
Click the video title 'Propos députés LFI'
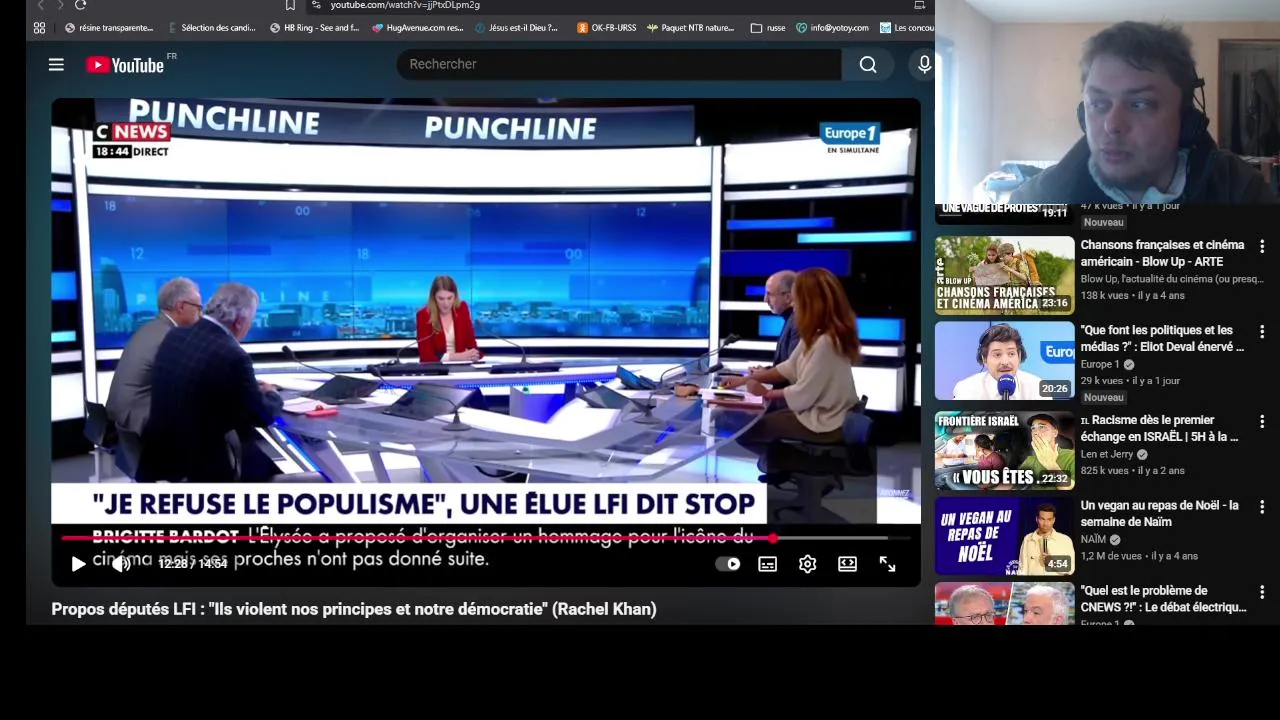coord(354,609)
